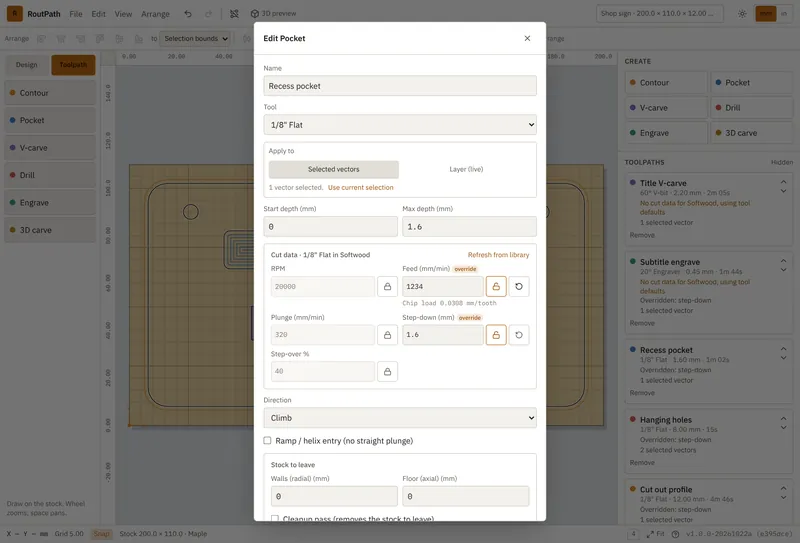Remove the Title V-carve toolpath
The height and width of the screenshot is (543, 800).
[642, 235]
